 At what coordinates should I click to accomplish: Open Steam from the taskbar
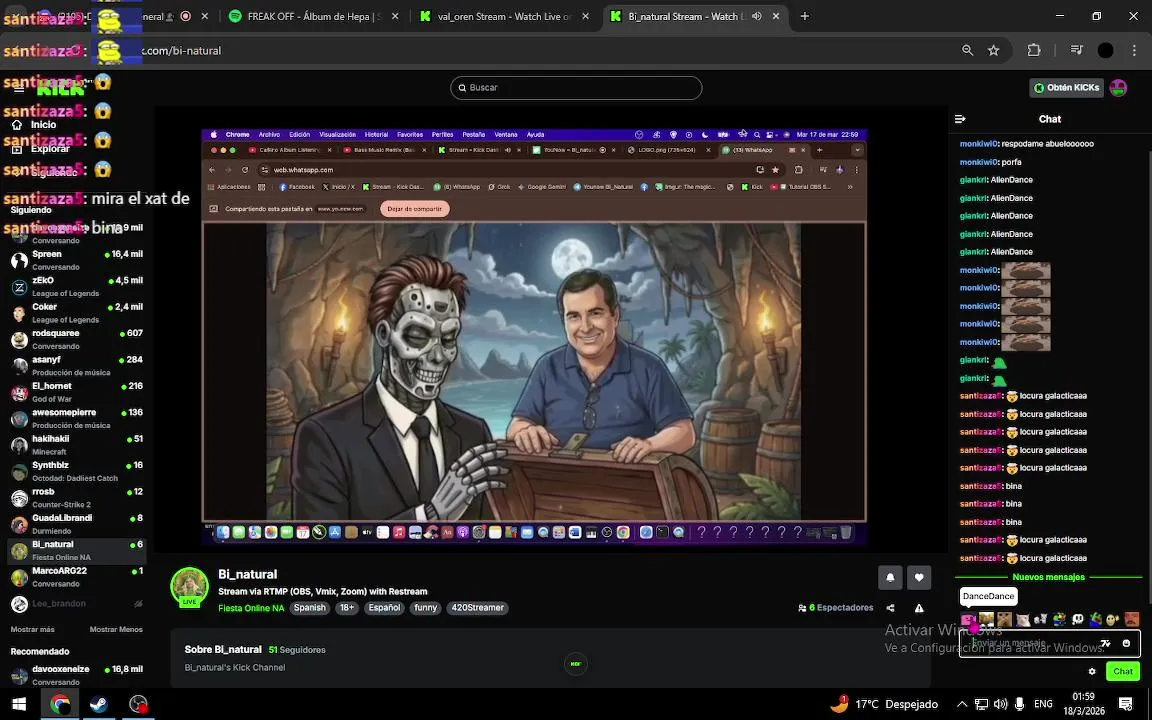tap(98, 704)
